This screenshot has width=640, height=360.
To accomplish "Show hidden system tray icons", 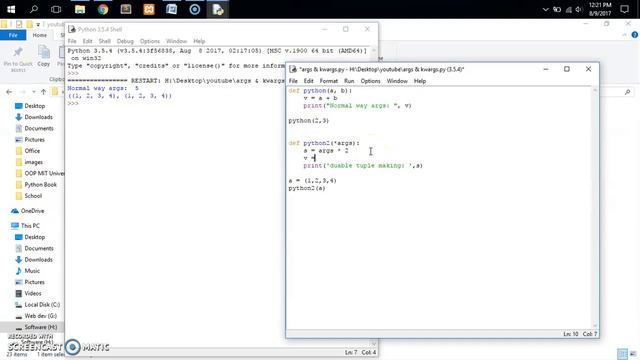I will 545,9.
